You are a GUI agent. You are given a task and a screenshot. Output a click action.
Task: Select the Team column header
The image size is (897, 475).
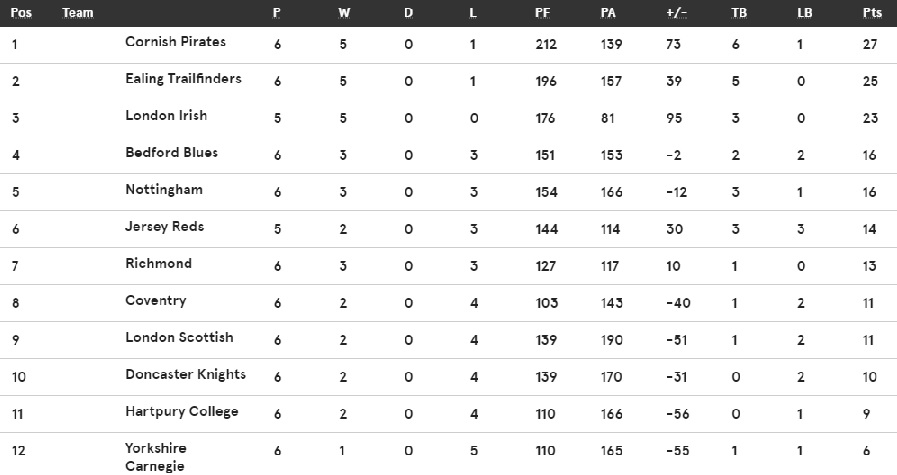[78, 13]
